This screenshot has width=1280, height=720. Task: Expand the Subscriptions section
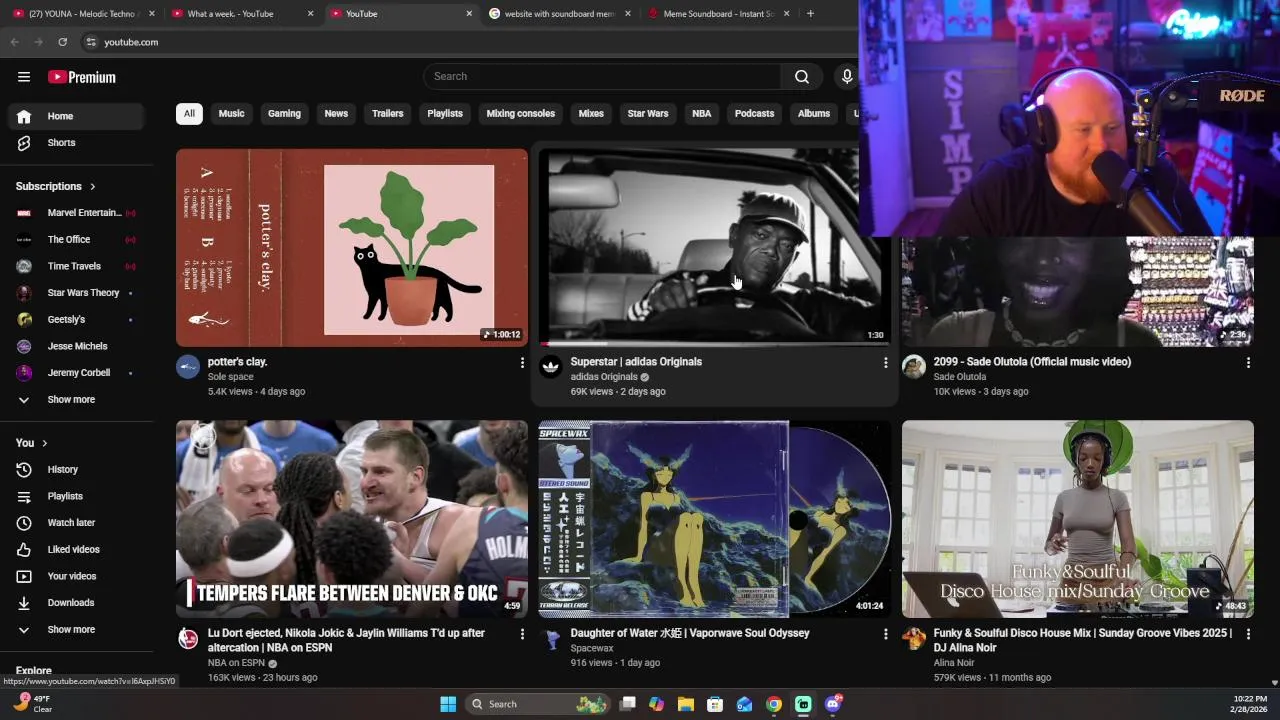tap(56, 186)
